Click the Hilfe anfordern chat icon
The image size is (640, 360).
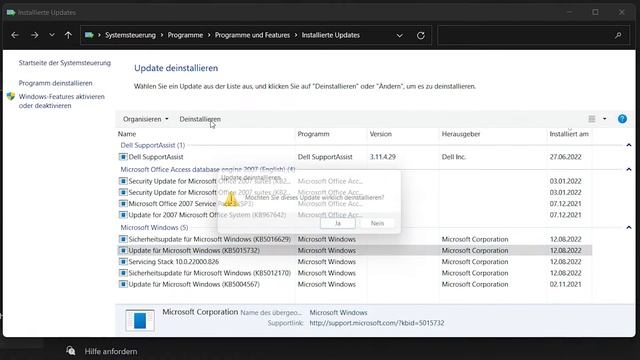[x=71, y=351]
